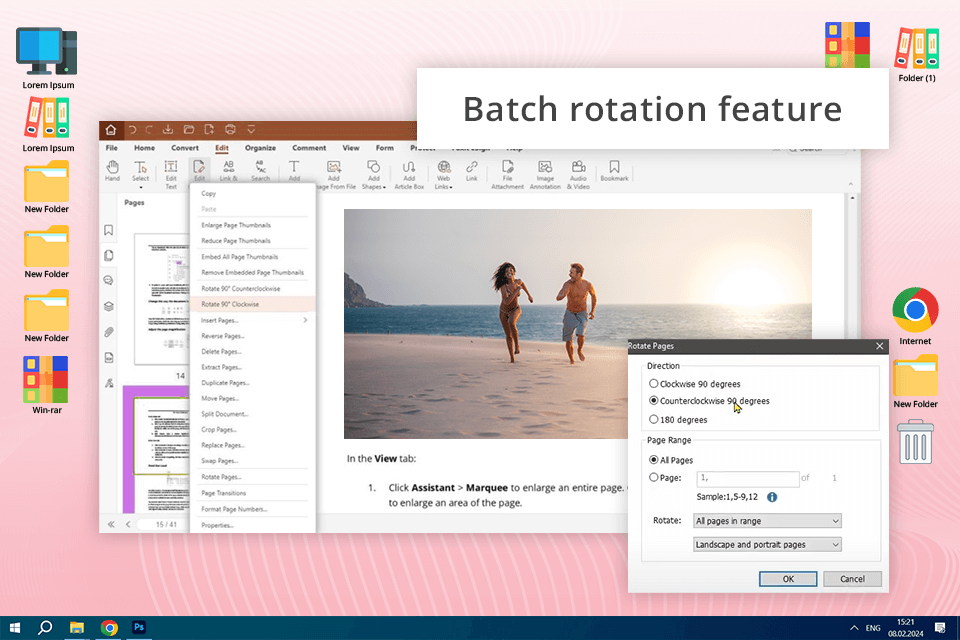This screenshot has height=640, width=960.
Task: Switch to the Organize tab
Action: pos(260,148)
